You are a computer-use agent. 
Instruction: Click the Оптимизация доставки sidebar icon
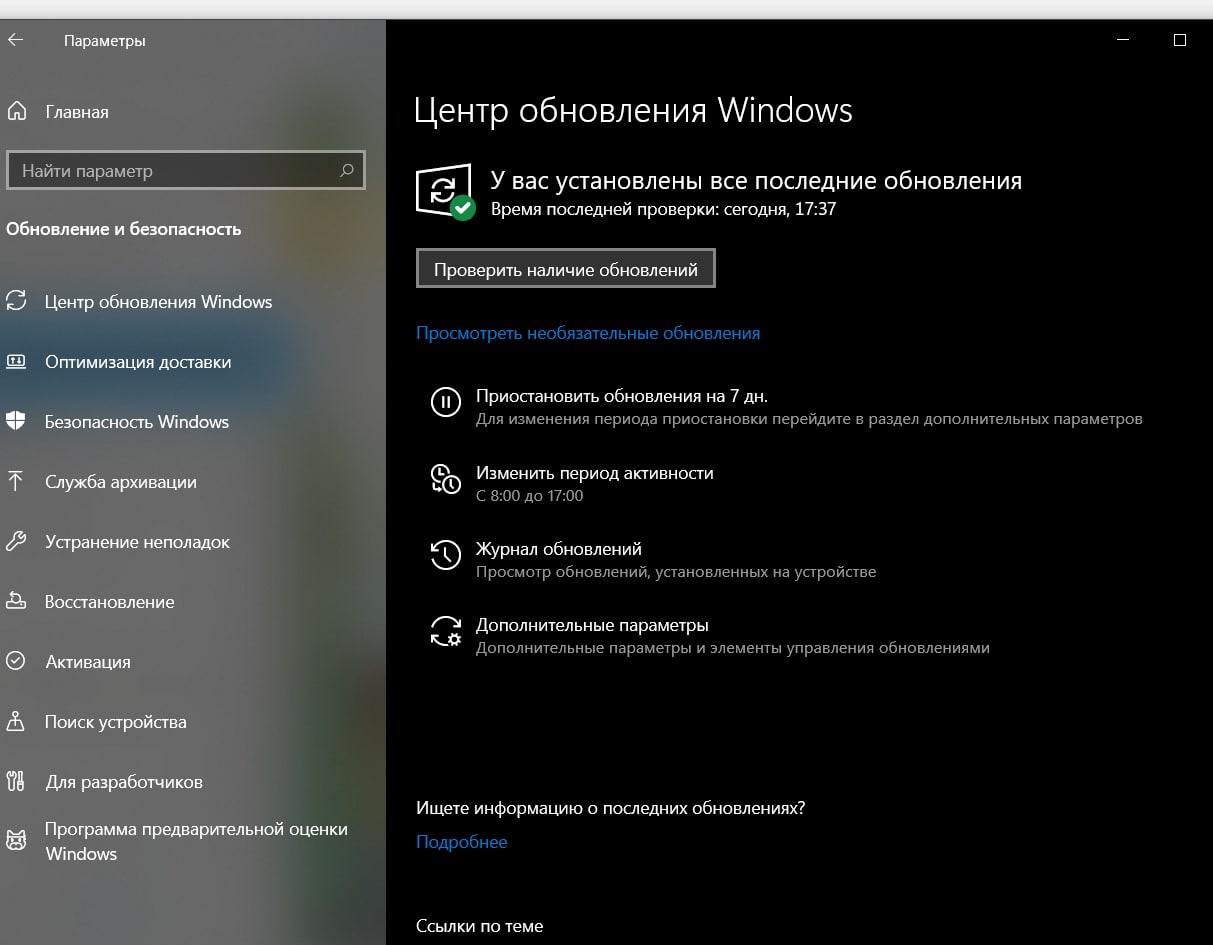click(x=15, y=361)
